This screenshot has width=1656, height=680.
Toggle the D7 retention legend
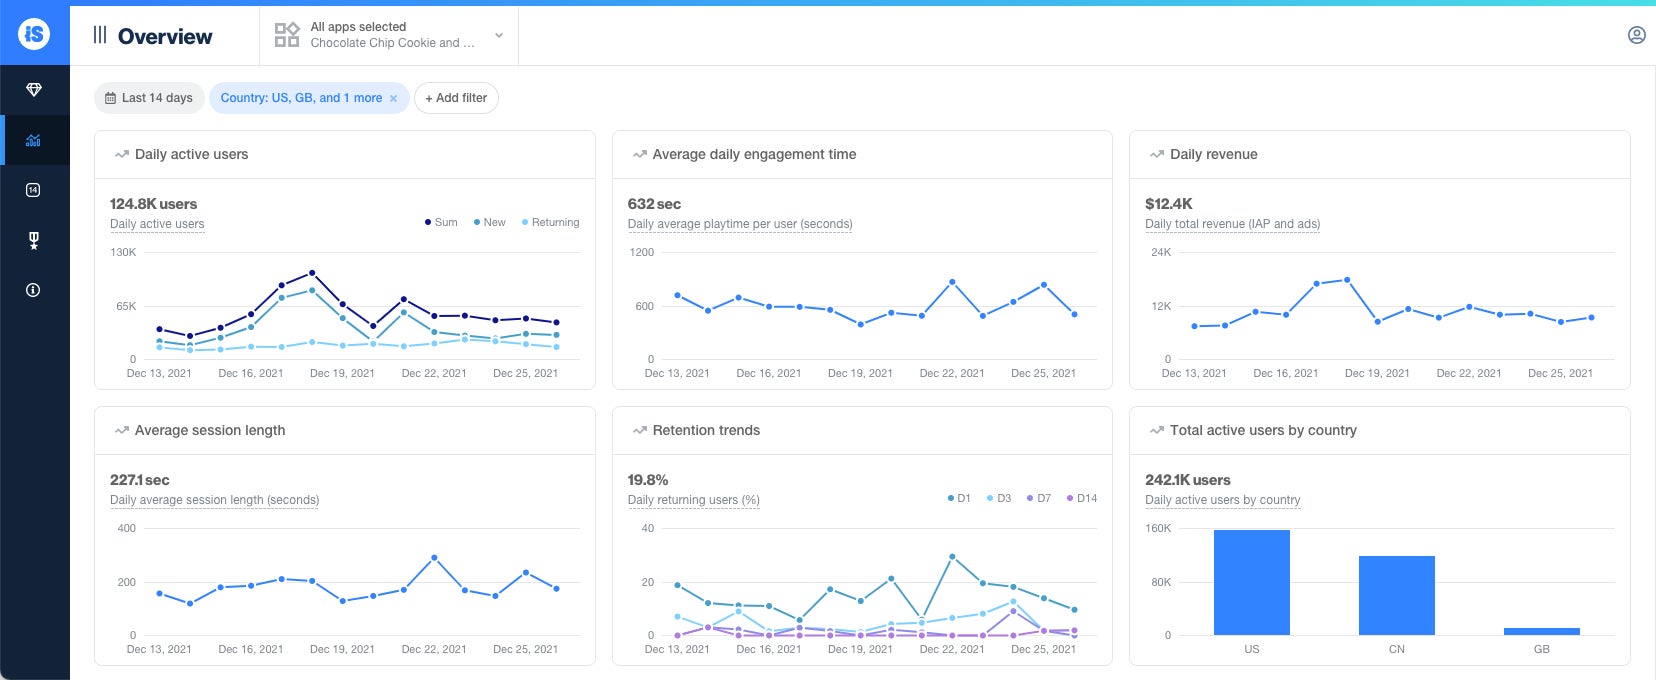tap(1039, 498)
